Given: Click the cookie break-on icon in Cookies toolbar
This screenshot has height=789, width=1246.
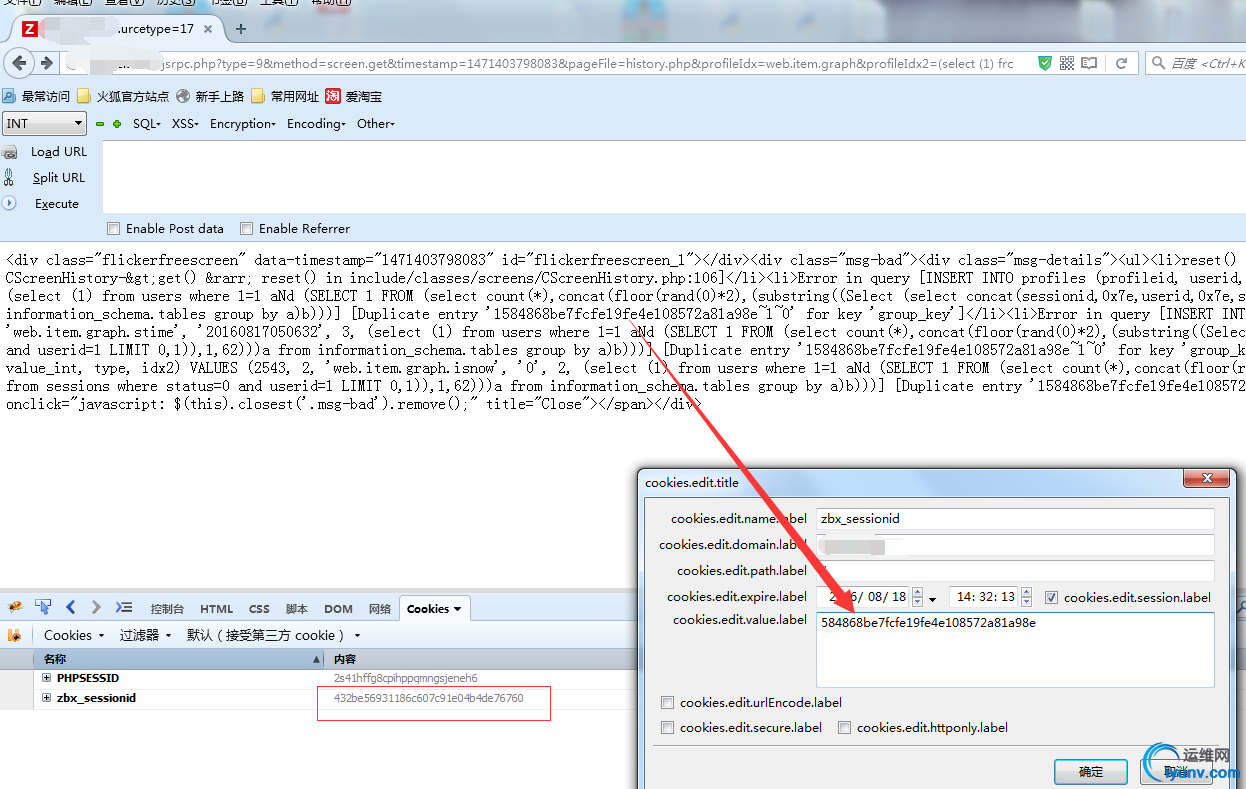Looking at the screenshot, I should [x=15, y=635].
